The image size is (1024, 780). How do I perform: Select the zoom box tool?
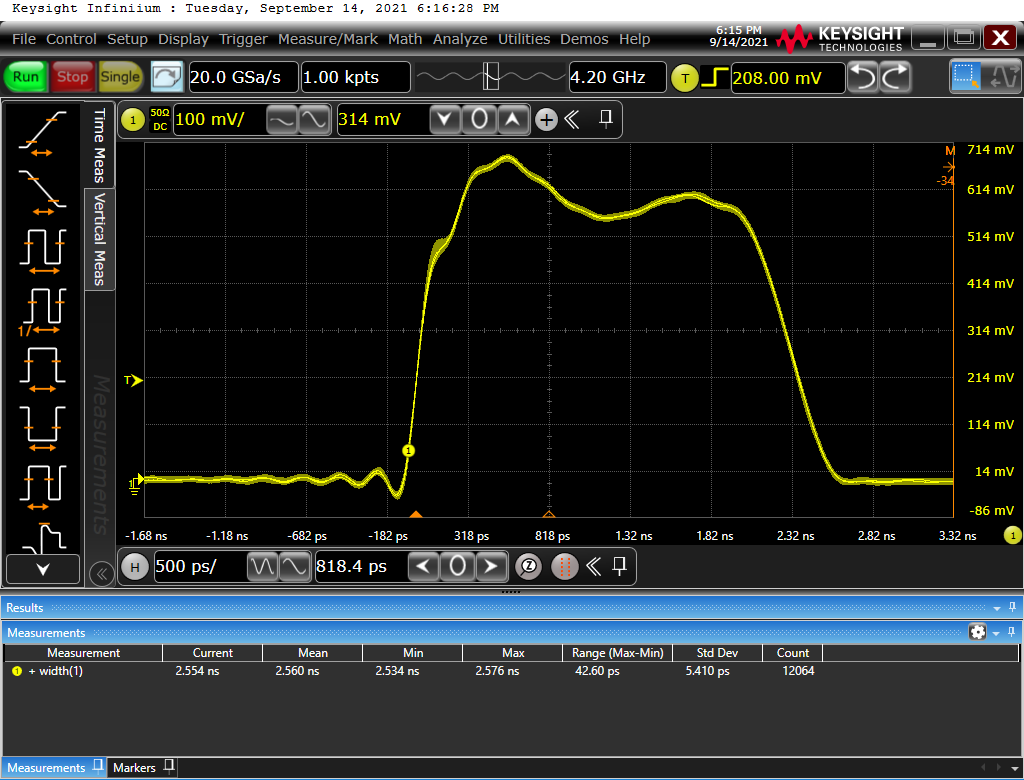pyautogui.click(x=966, y=77)
